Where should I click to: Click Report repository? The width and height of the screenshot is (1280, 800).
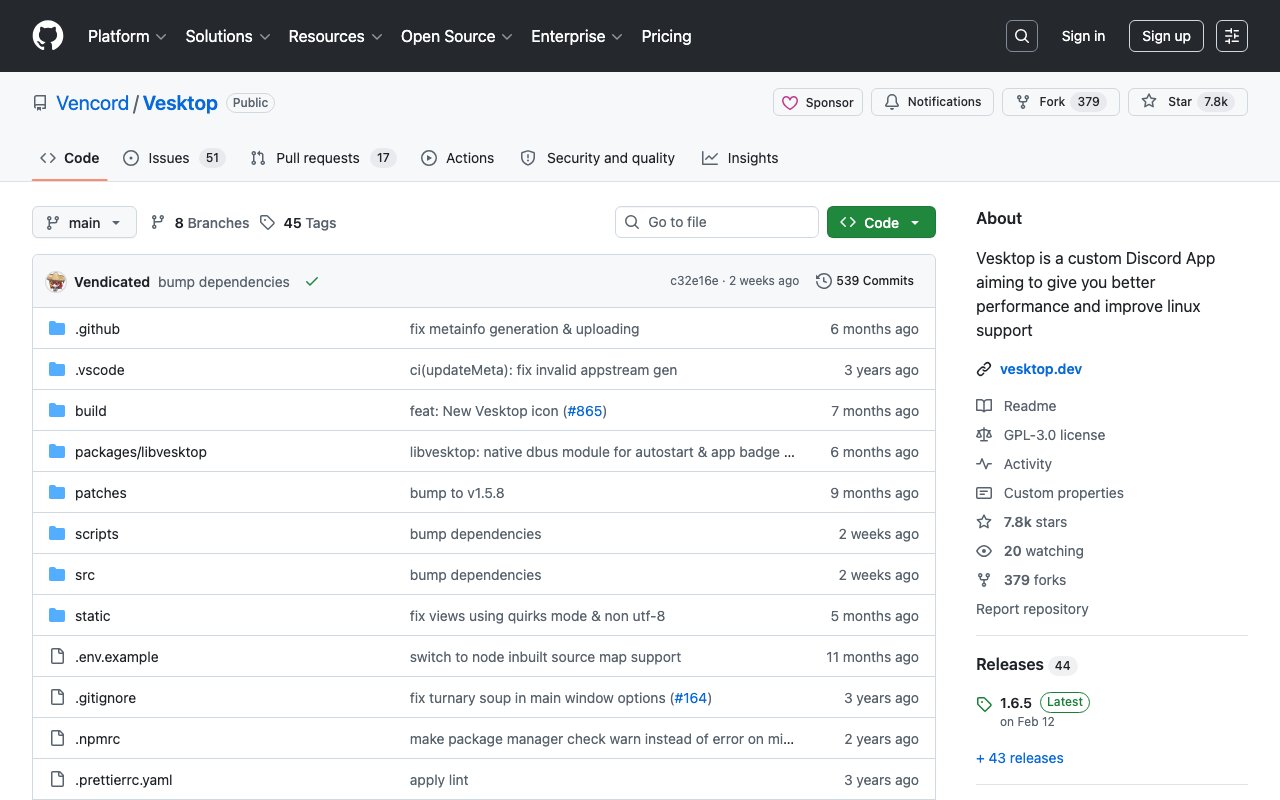click(x=1032, y=609)
